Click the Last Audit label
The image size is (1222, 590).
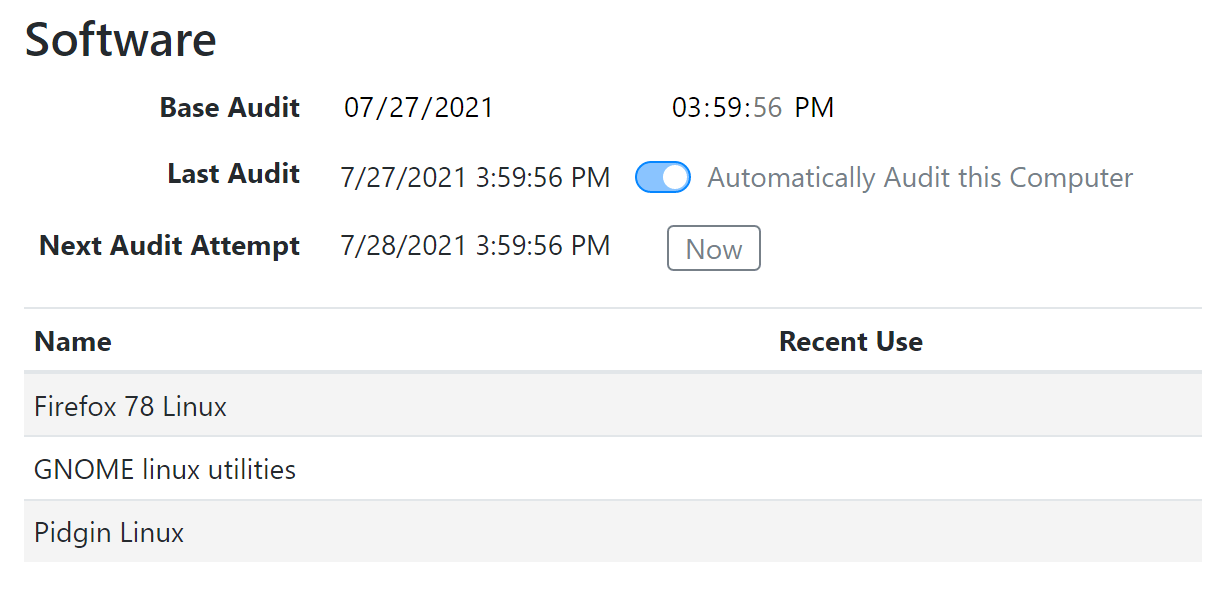coord(232,173)
